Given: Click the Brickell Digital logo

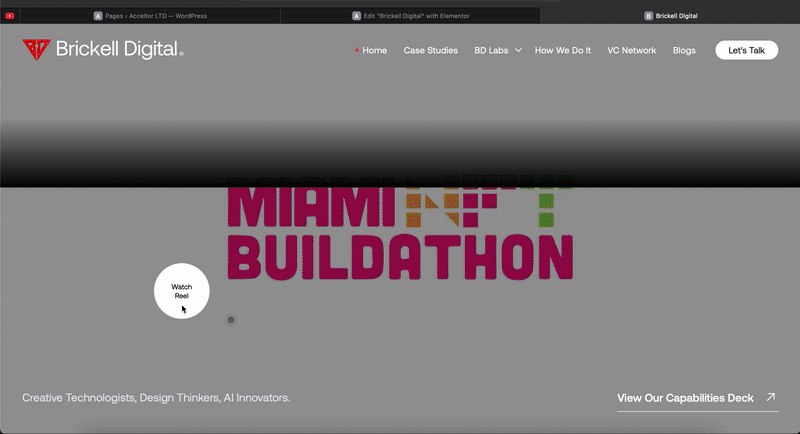Looking at the screenshot, I should [x=103, y=49].
